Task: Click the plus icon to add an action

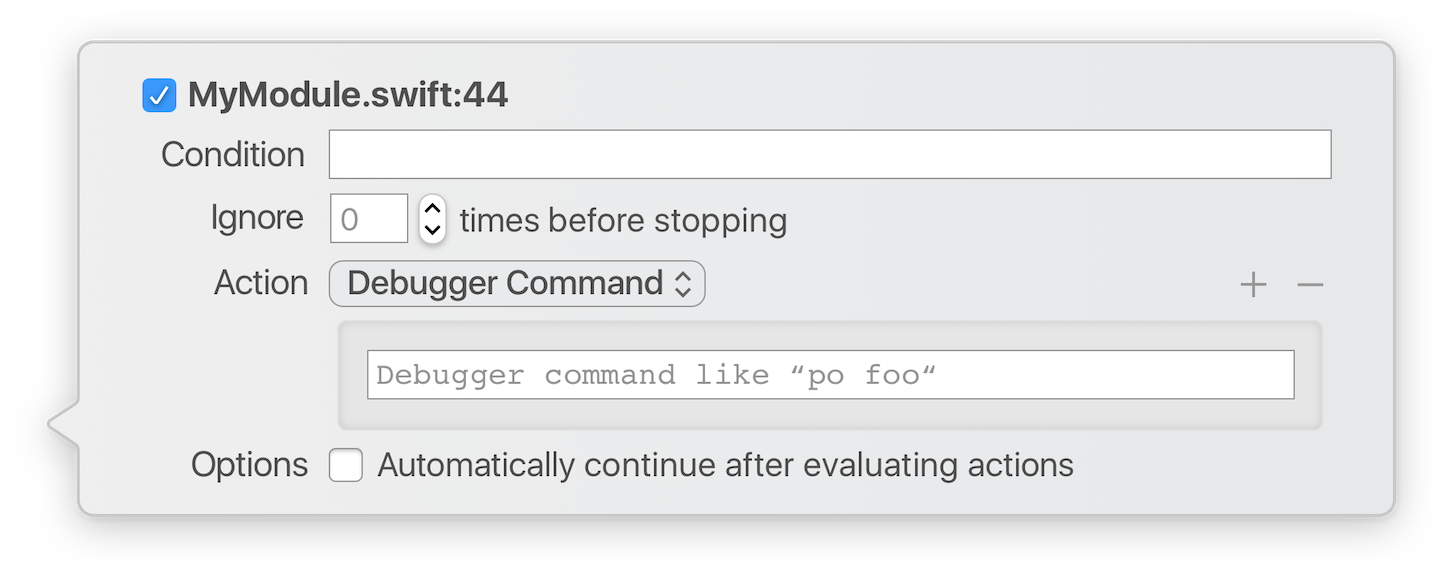Action: pos(1253,285)
